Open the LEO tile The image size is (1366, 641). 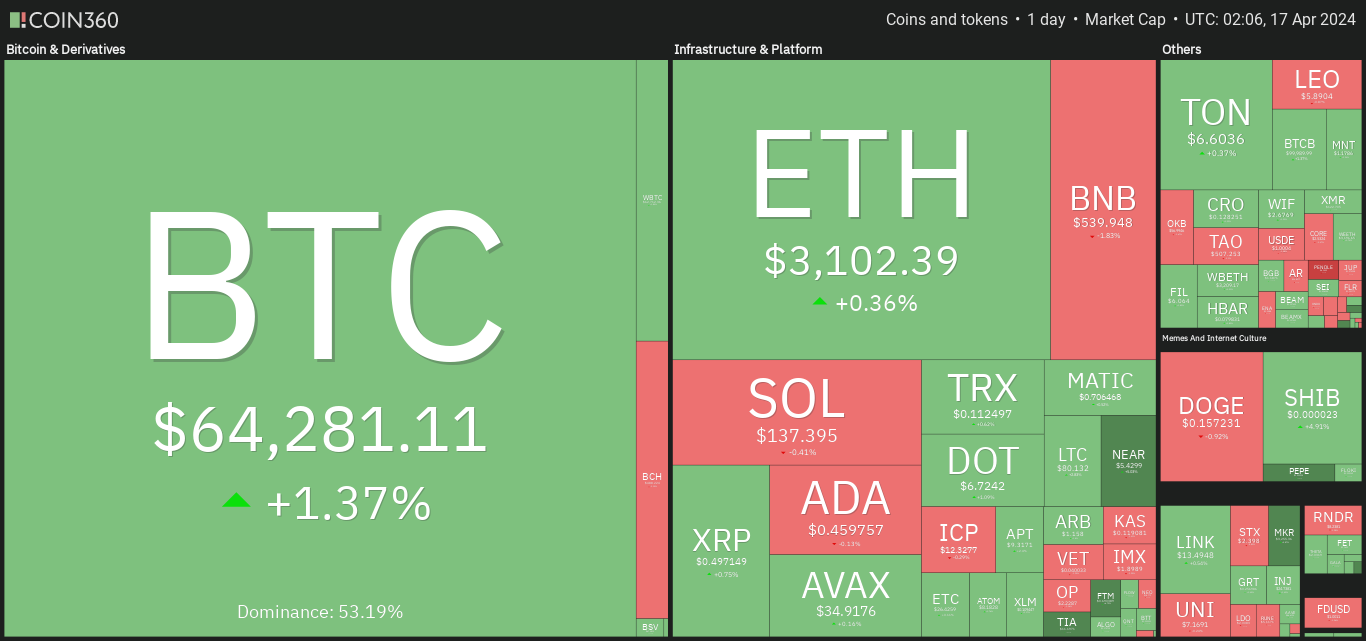(1317, 85)
